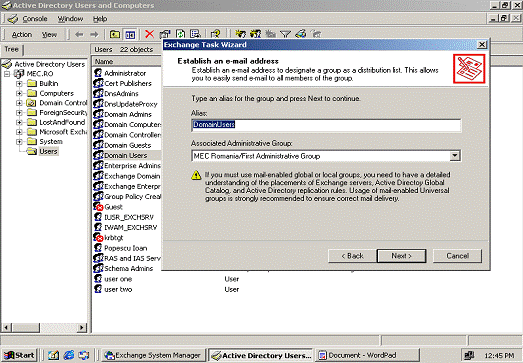Screen dimensions: 523x363
Task: Open Associated Administrative Group dropdown
Action: [454, 156]
